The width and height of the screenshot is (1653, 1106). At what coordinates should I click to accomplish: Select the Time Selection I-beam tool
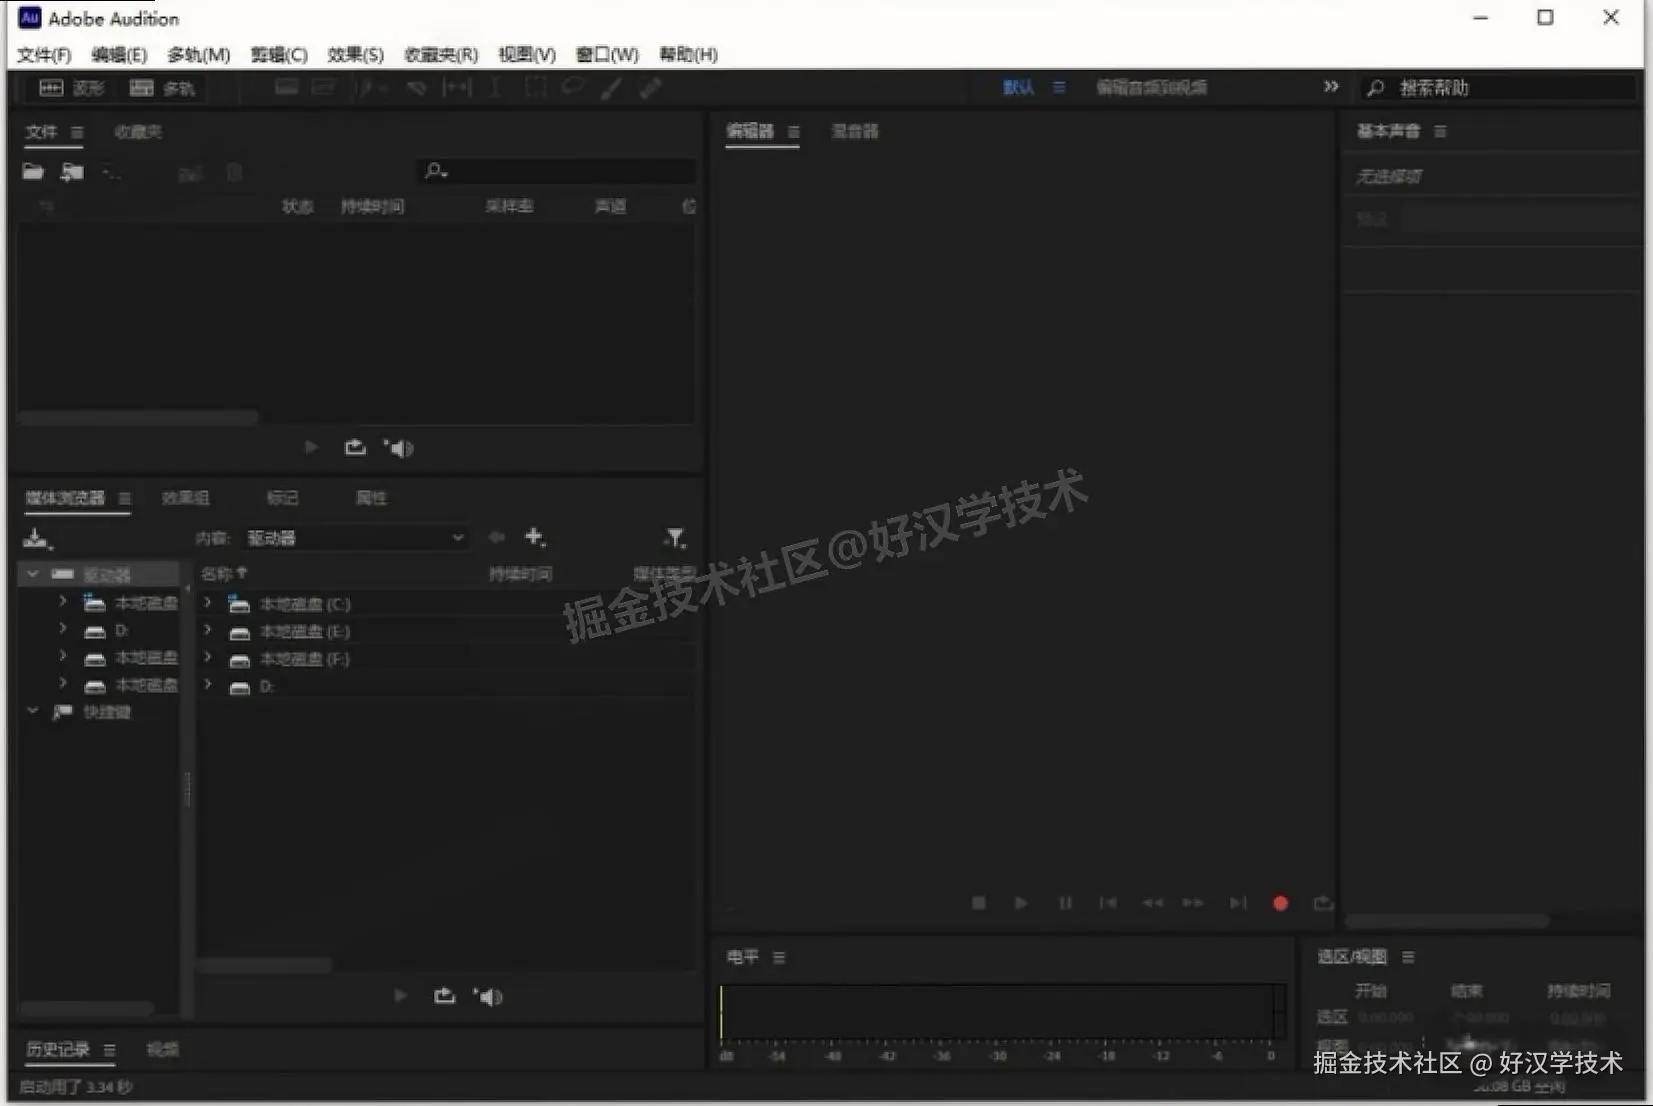(495, 88)
